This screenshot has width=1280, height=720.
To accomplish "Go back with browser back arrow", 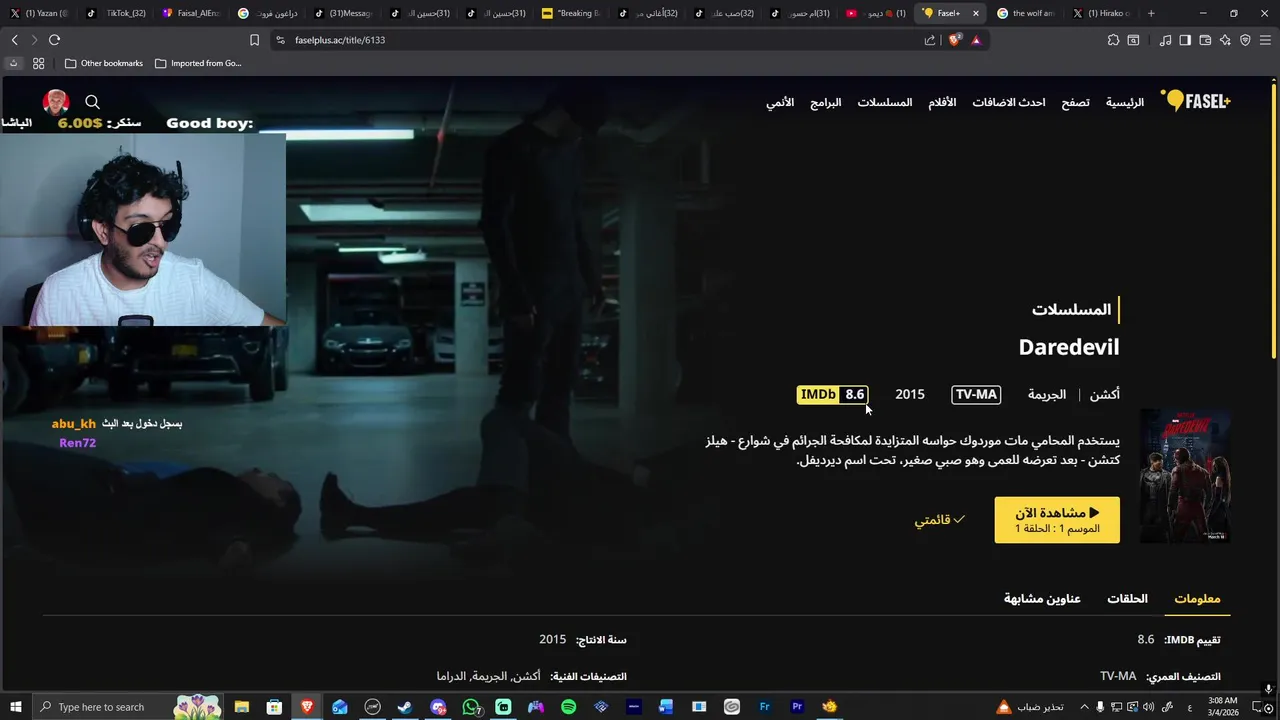I will pos(14,40).
